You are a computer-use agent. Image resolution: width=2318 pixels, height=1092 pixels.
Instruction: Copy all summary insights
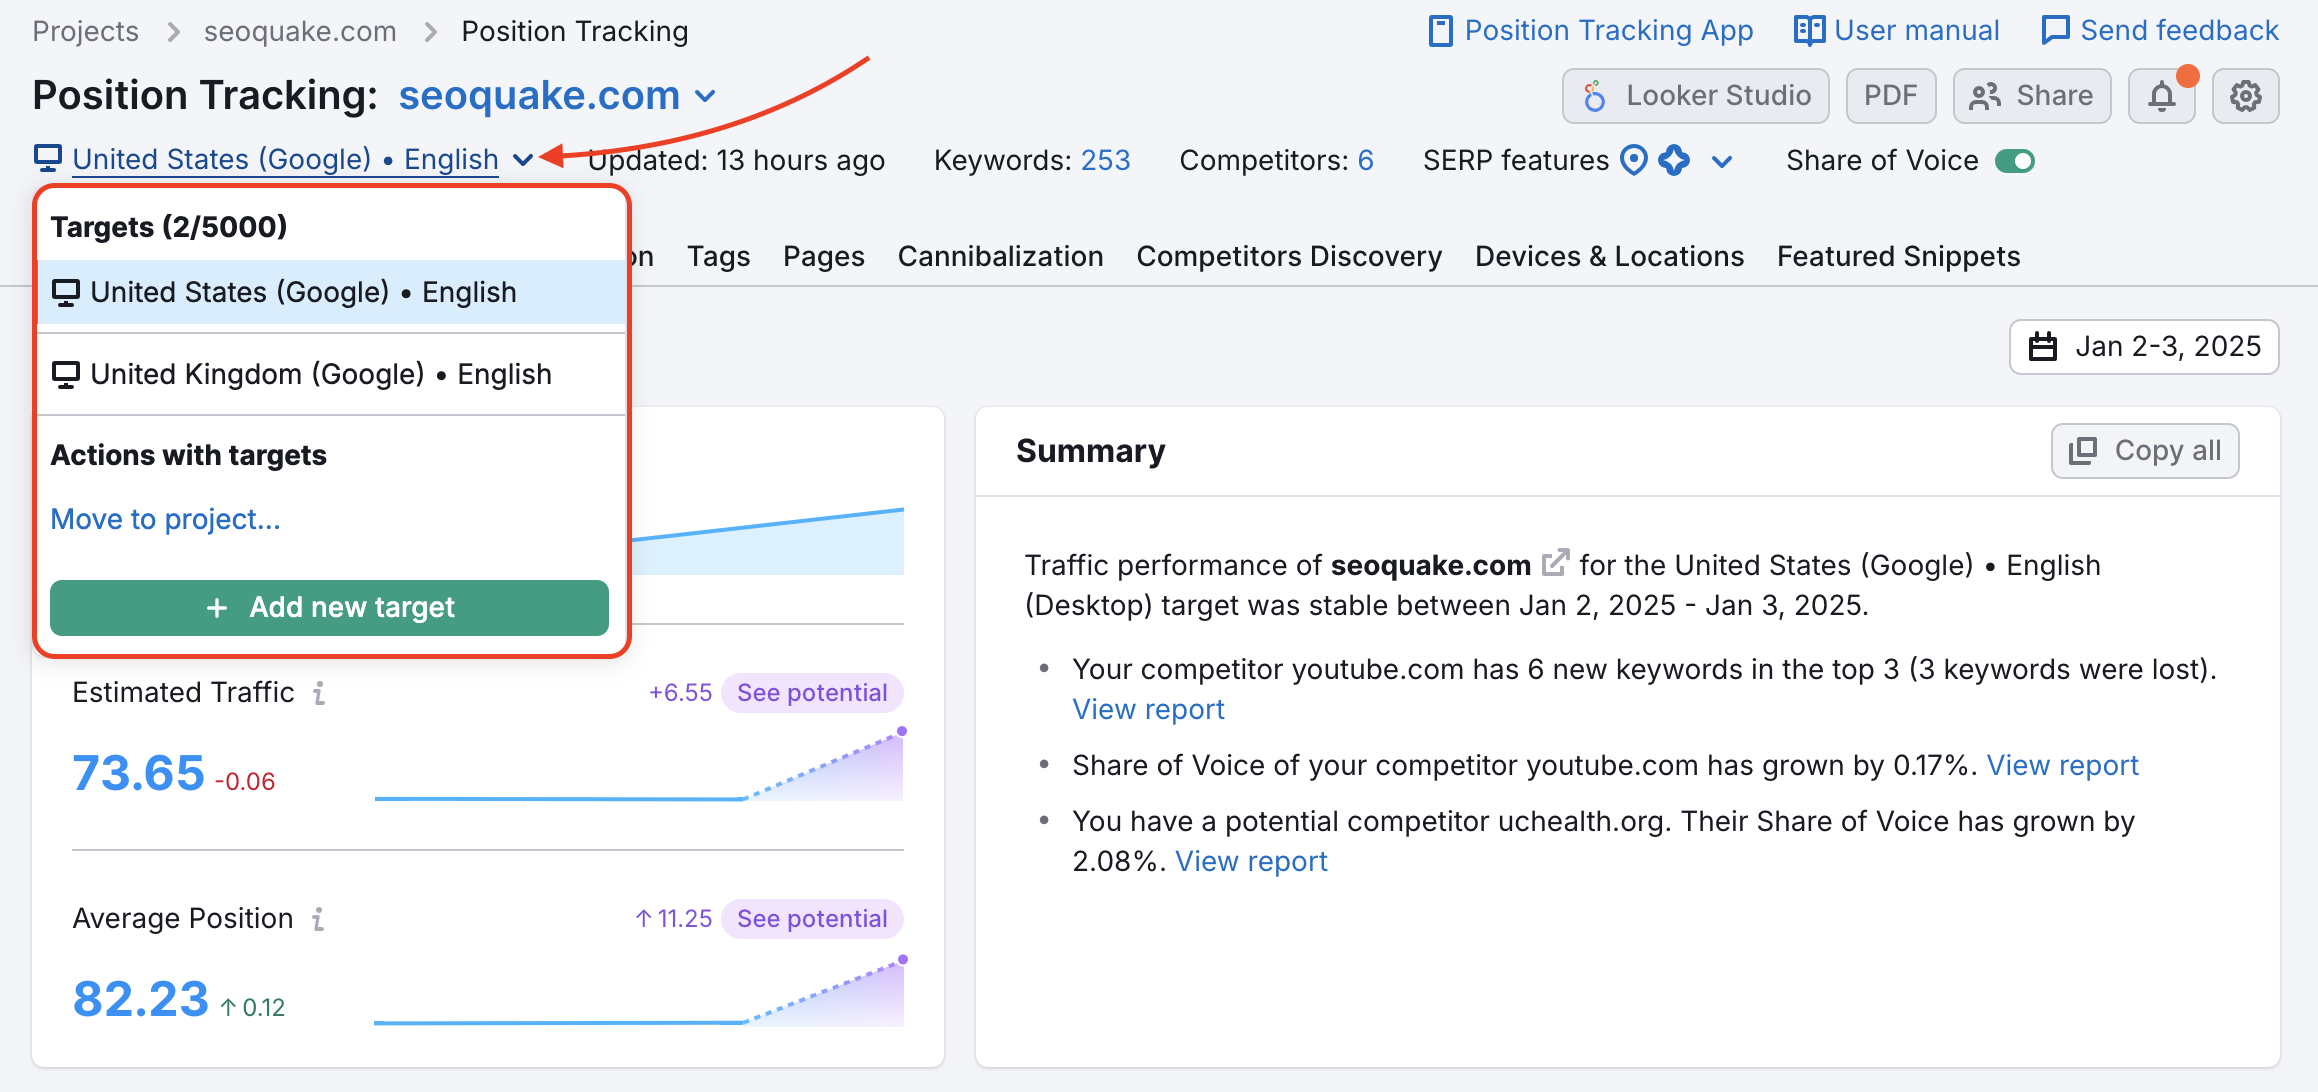[2144, 450]
